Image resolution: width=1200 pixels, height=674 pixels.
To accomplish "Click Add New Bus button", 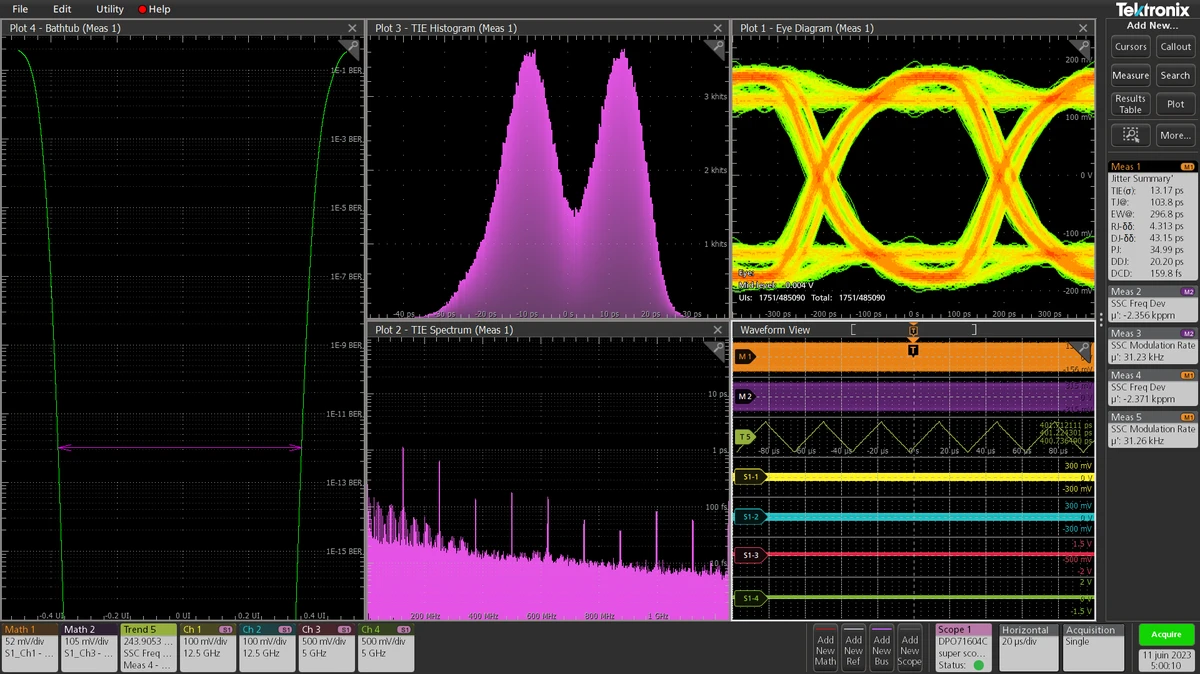I will click(881, 647).
